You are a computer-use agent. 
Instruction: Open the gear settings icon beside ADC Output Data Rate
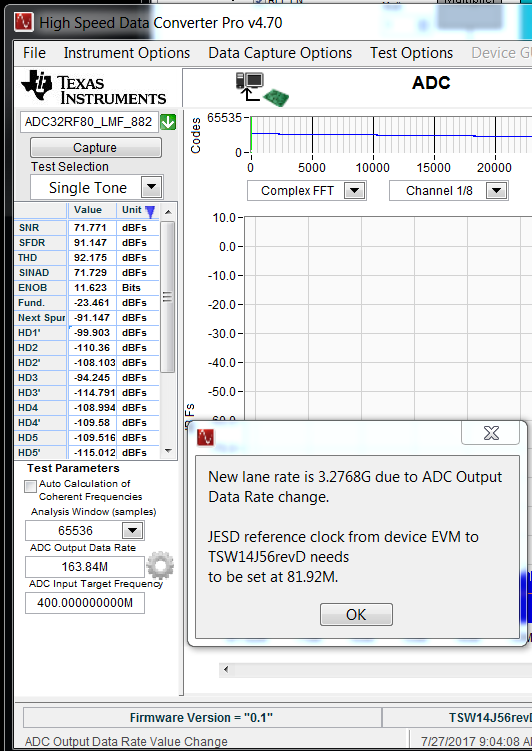tap(160, 566)
